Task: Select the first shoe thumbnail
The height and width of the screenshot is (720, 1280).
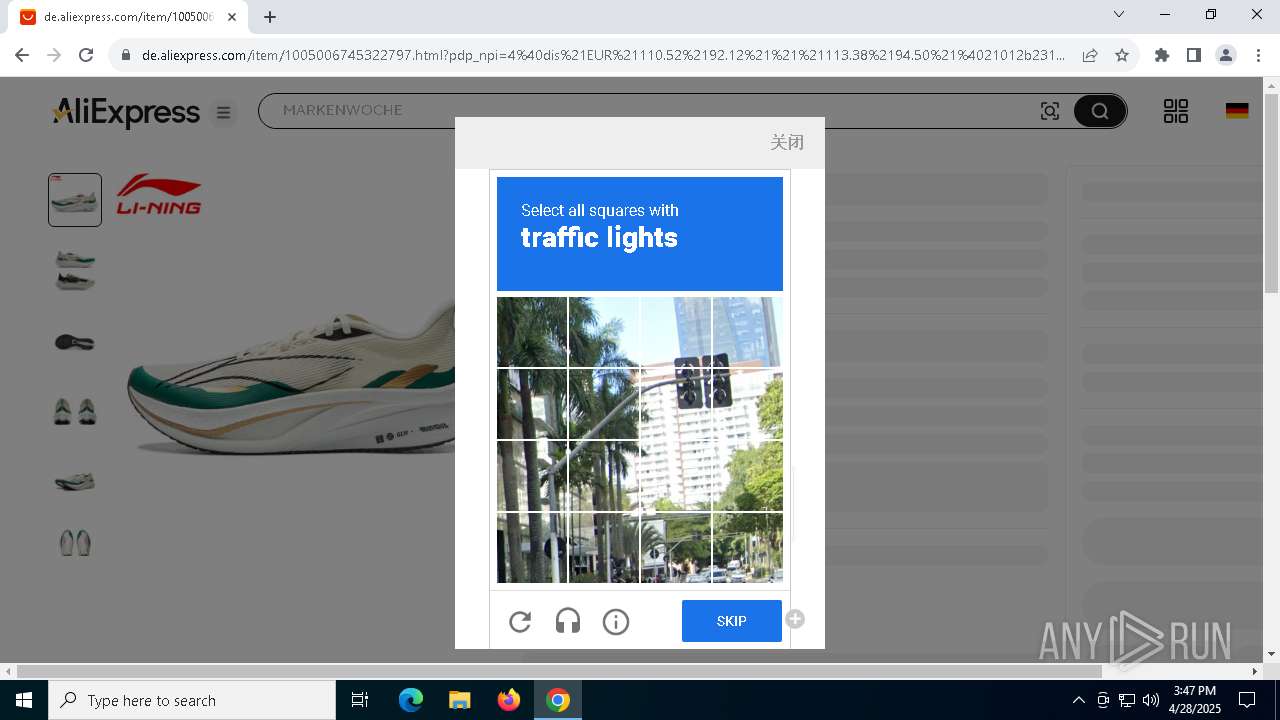Action: [x=75, y=200]
